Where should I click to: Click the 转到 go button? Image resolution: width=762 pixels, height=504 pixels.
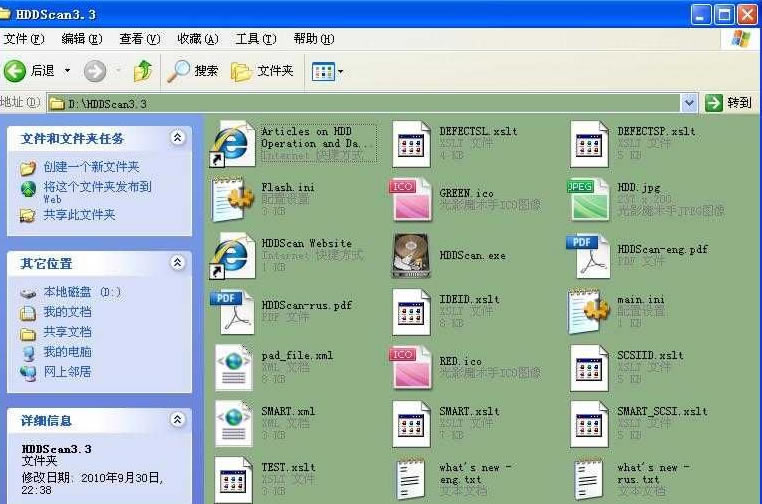tap(729, 103)
